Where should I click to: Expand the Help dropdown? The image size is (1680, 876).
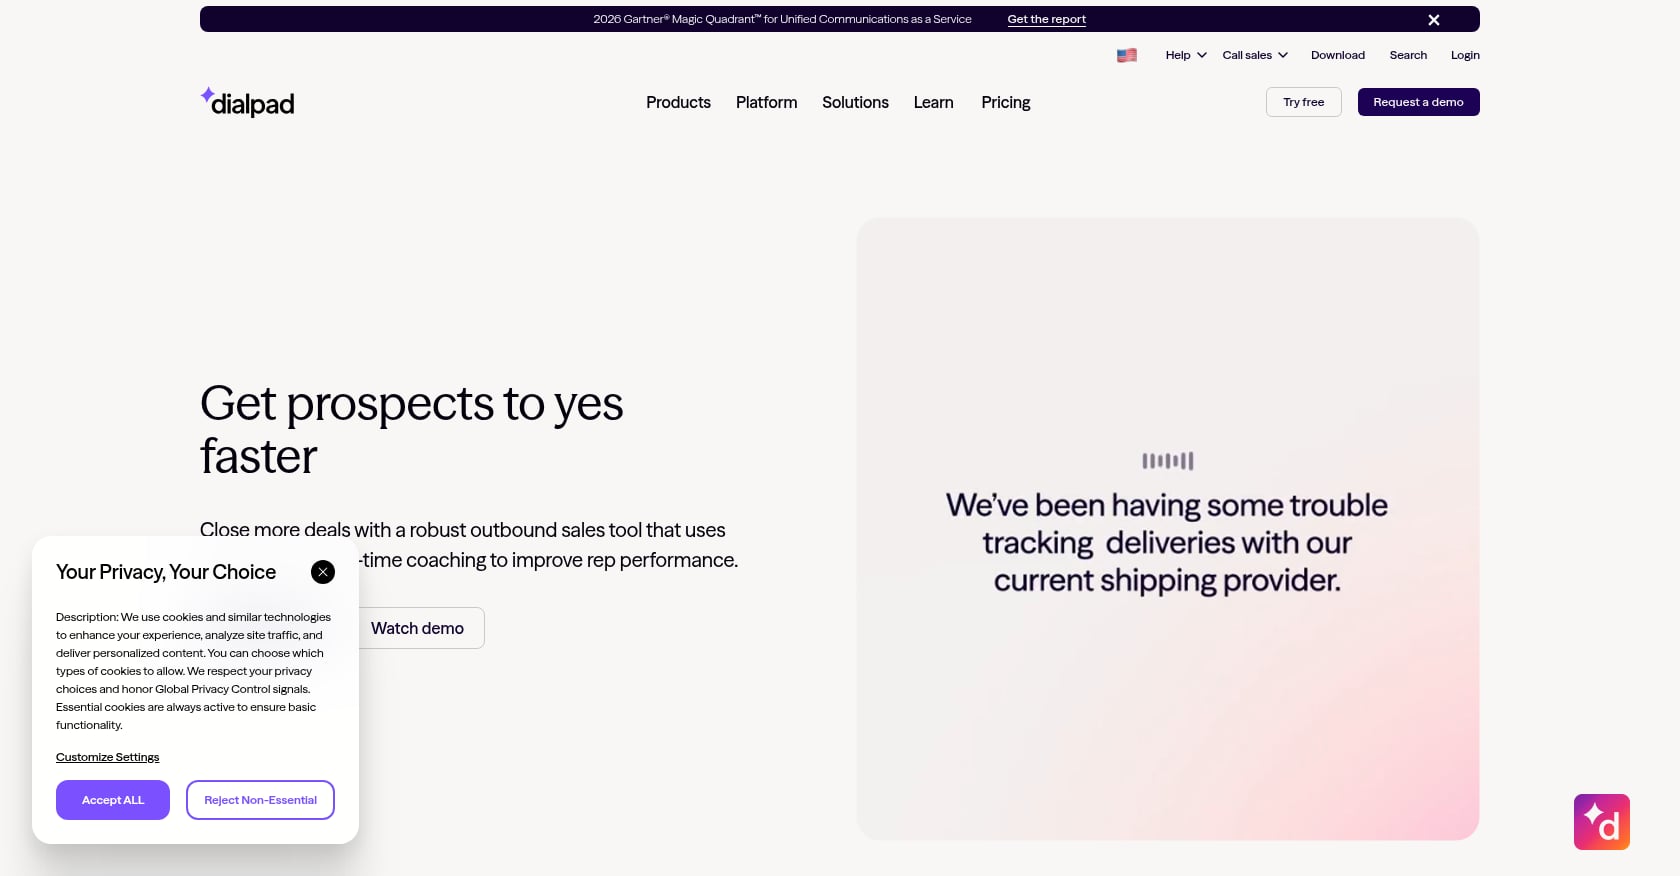1186,55
